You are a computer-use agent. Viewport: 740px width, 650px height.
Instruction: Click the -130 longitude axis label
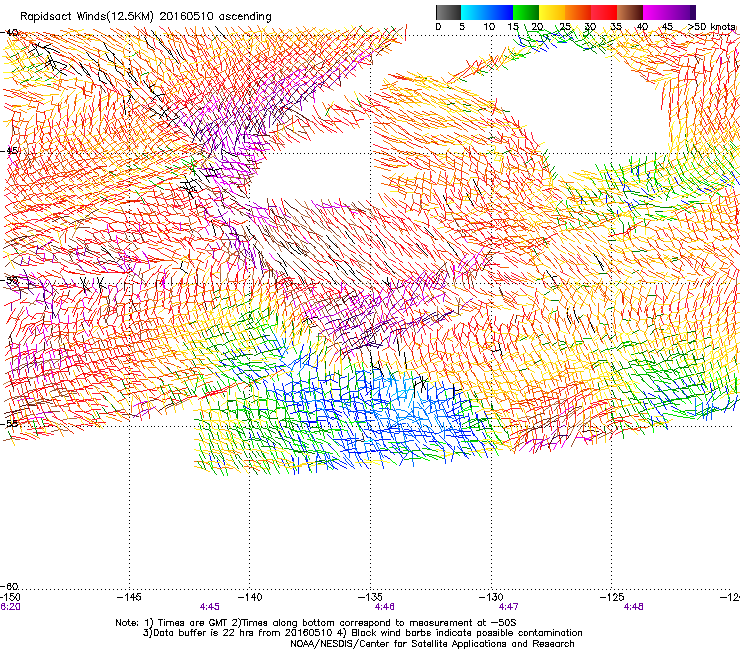pos(491,597)
